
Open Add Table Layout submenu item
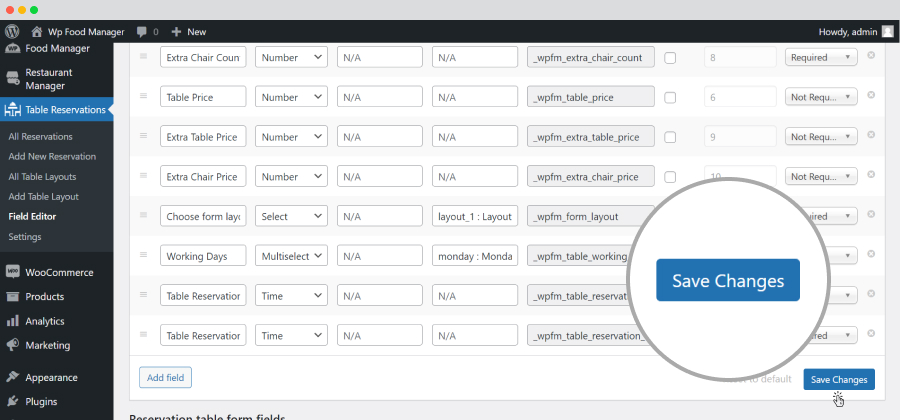pos(44,196)
